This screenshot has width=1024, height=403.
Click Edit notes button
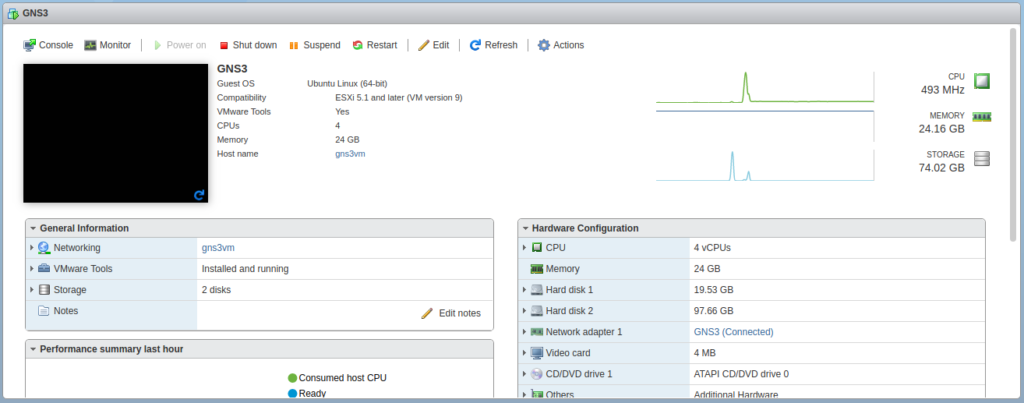pyautogui.click(x=451, y=313)
